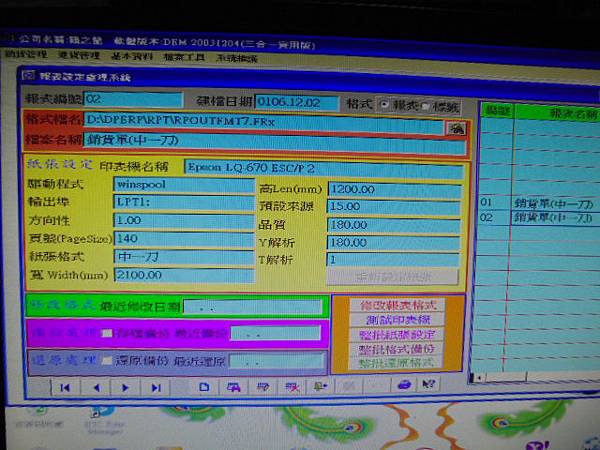600x450 pixels.
Task: Open the 基本資料 menu
Action: 132,57
